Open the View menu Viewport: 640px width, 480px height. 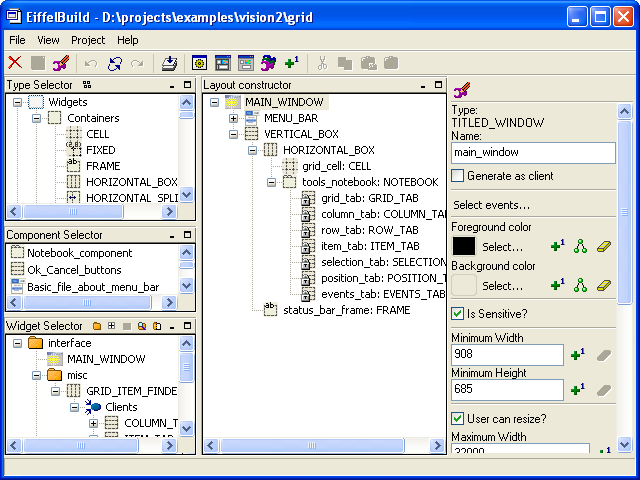[x=48, y=40]
